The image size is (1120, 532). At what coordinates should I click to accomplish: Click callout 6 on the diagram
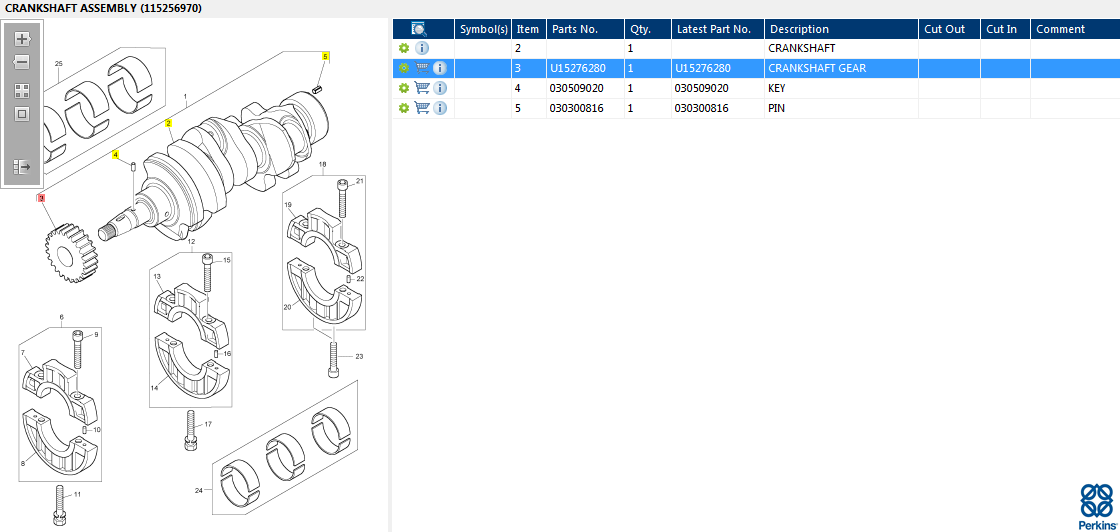[x=61, y=316]
